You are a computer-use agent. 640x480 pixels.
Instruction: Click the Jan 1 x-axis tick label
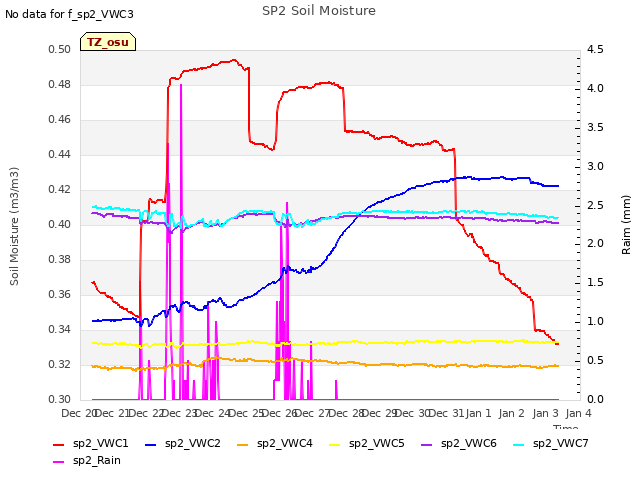pos(478,413)
